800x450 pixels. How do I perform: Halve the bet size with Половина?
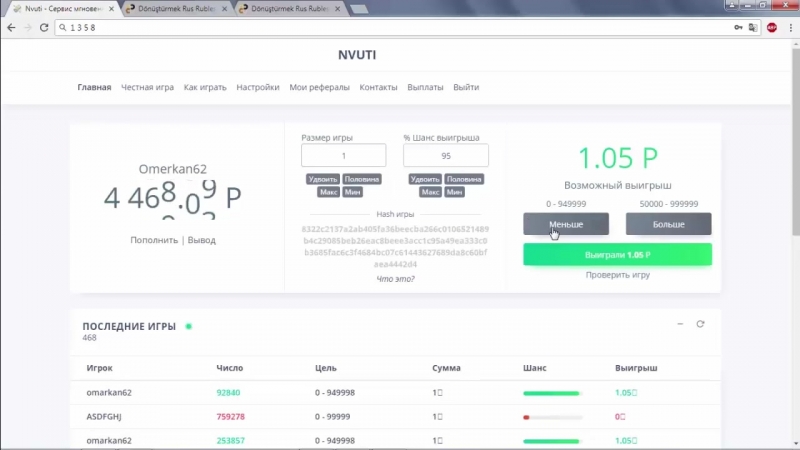pyautogui.click(x=362, y=179)
